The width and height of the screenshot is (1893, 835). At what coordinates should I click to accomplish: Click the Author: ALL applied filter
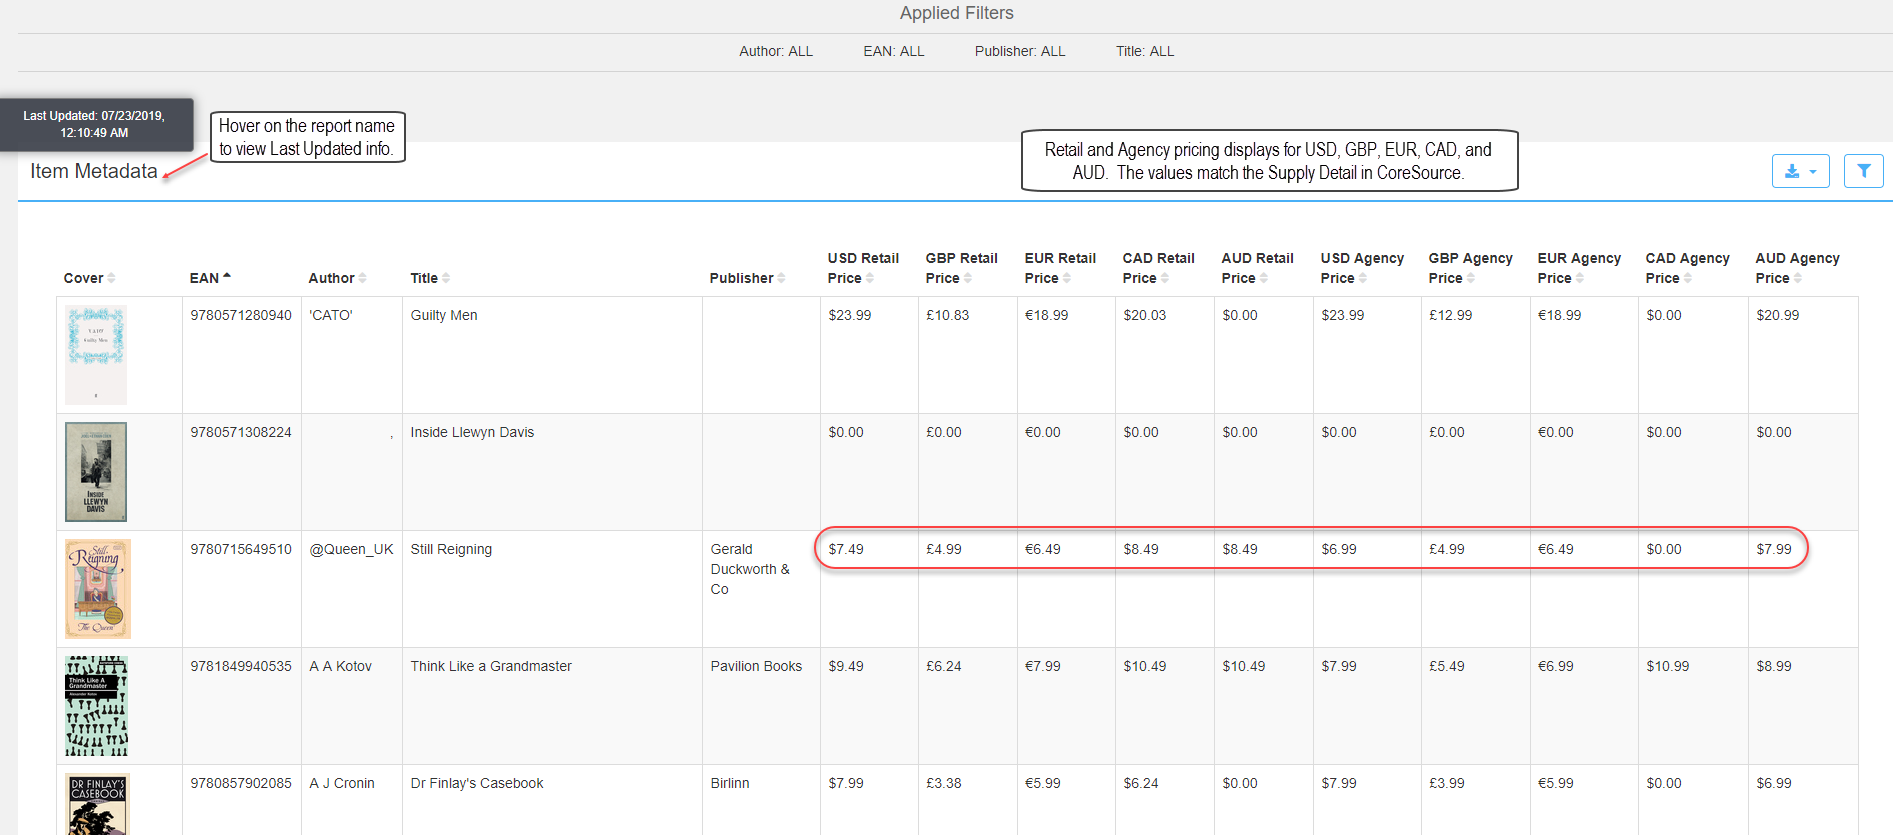[776, 51]
